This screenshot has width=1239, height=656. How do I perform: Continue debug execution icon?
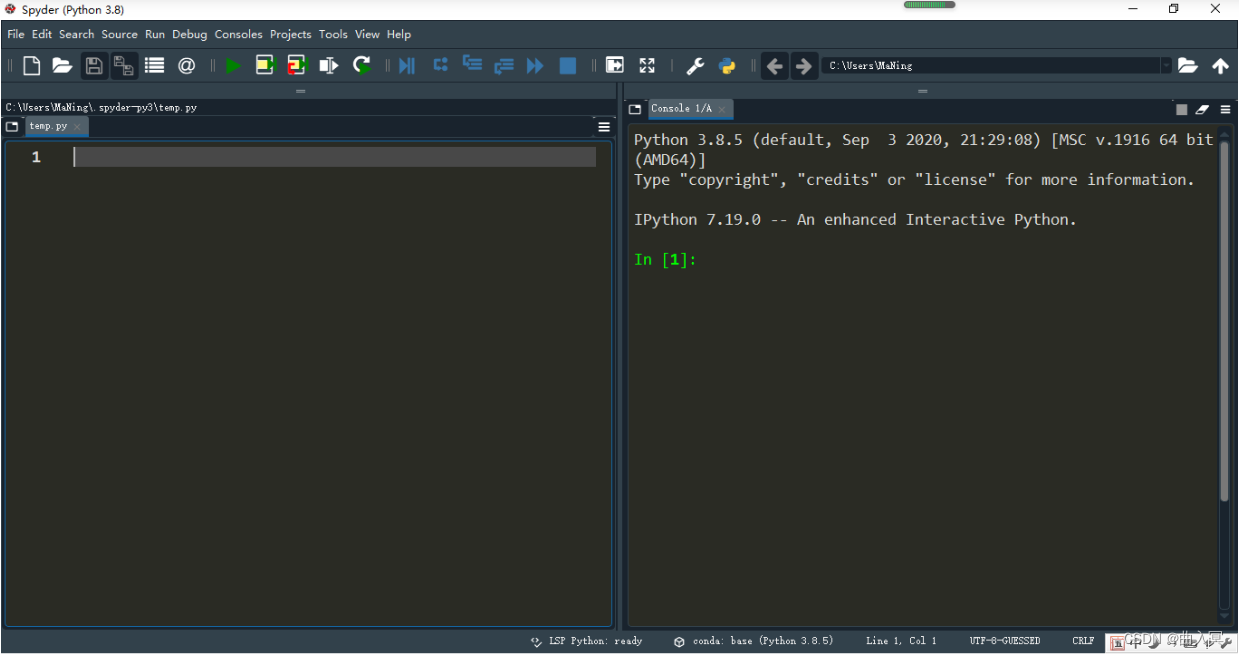535,66
